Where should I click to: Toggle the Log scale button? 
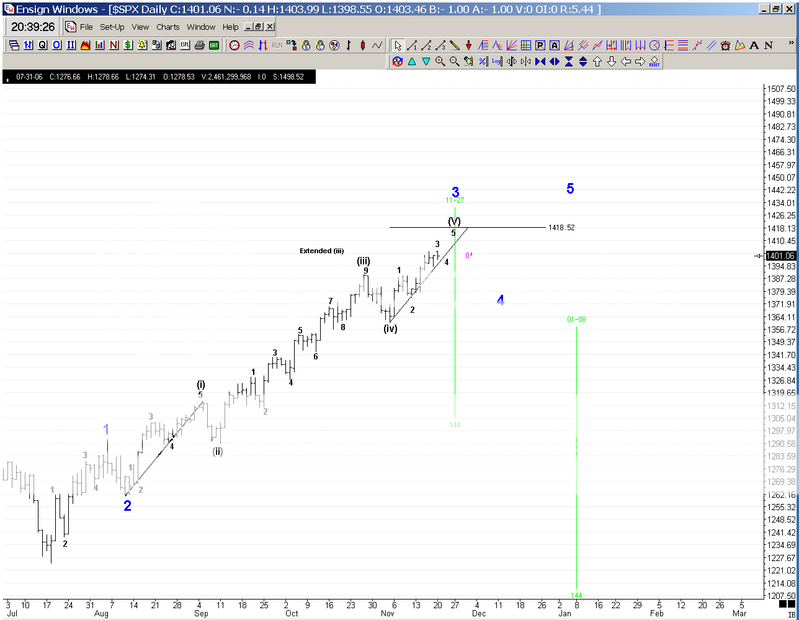pos(496,62)
